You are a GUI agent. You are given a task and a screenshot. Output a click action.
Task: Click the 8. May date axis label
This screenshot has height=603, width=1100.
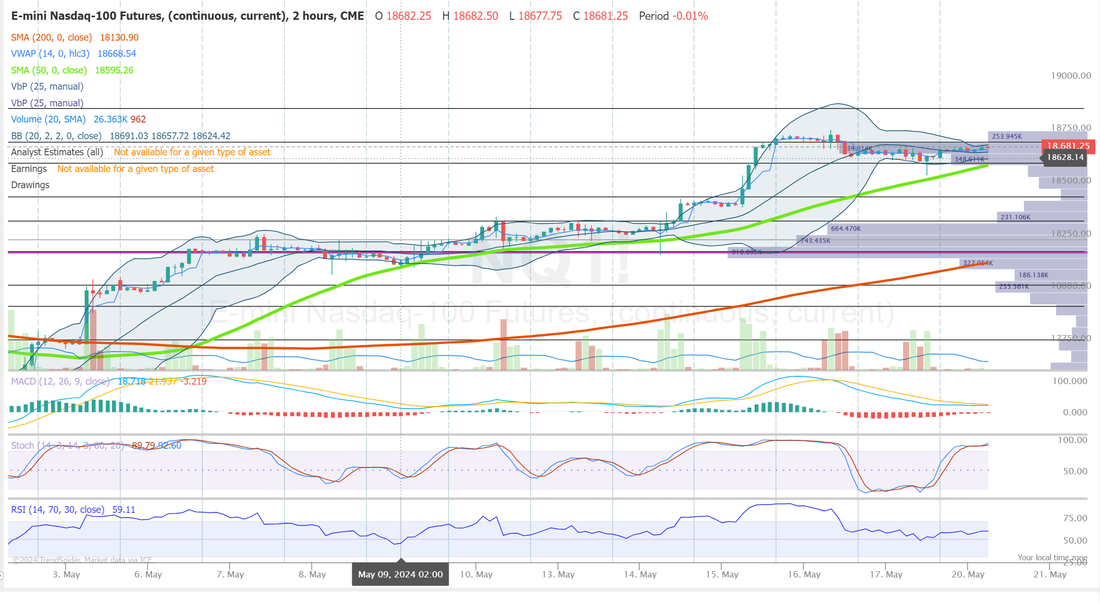point(312,574)
